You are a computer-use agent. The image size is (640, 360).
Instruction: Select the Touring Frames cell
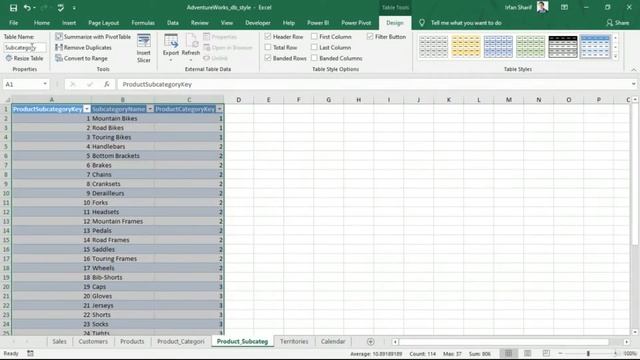coord(122,259)
